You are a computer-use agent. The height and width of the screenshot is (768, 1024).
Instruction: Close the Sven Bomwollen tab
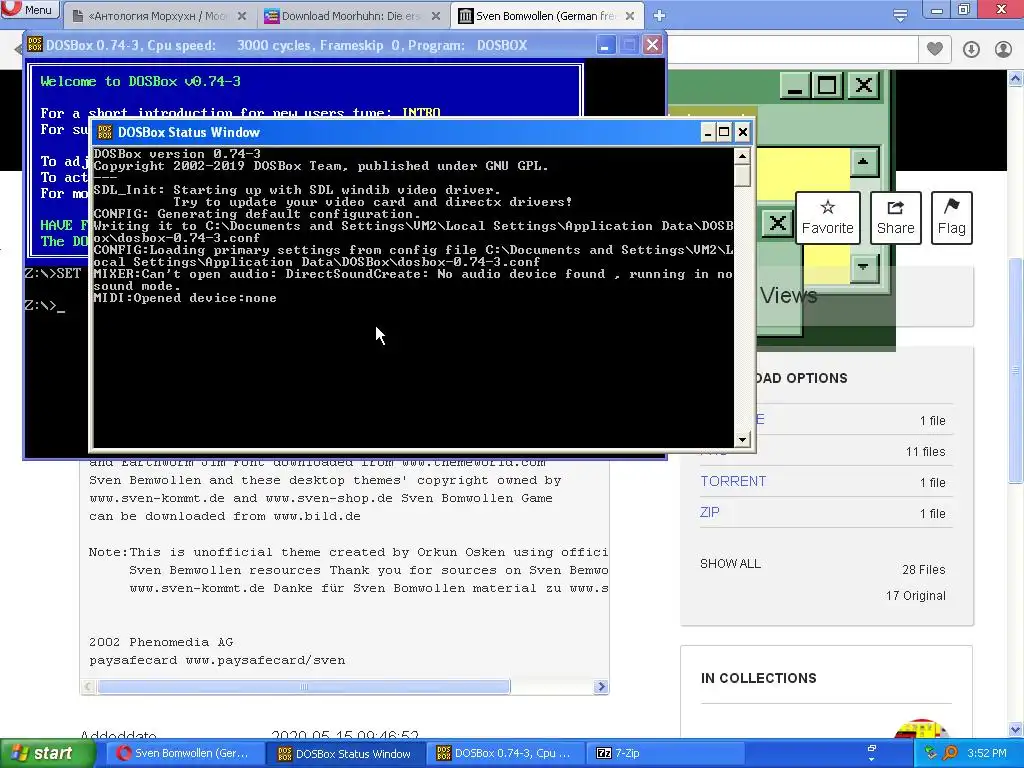pos(630,16)
